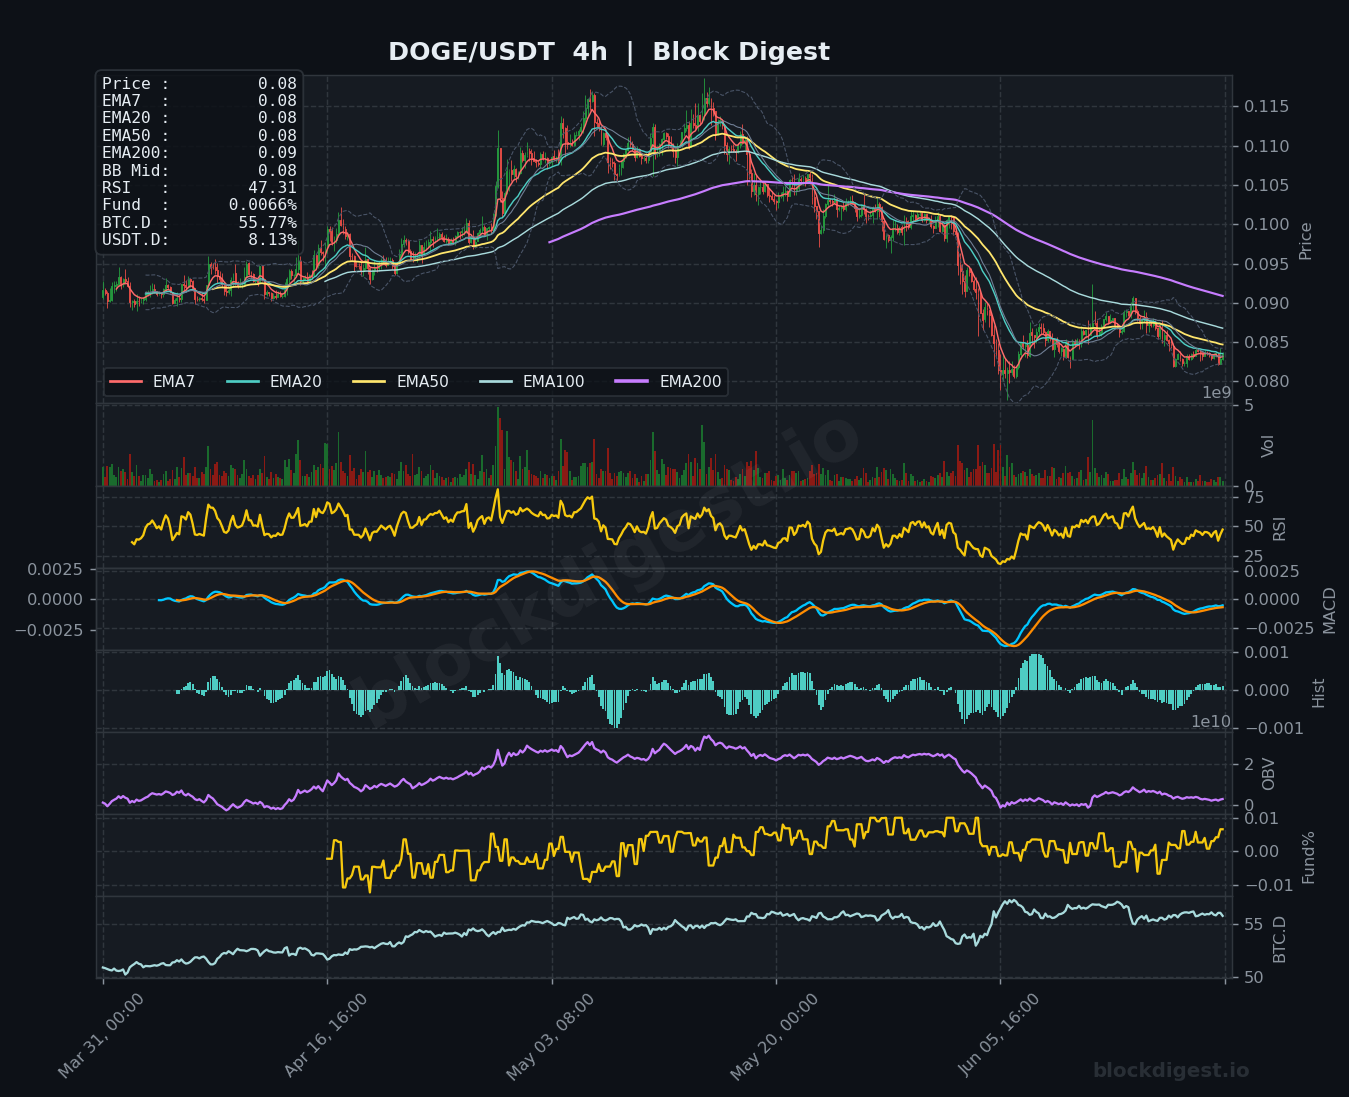1349x1097 pixels.
Task: Click the Fund value 0.0066% in the info box
Action: pos(262,205)
